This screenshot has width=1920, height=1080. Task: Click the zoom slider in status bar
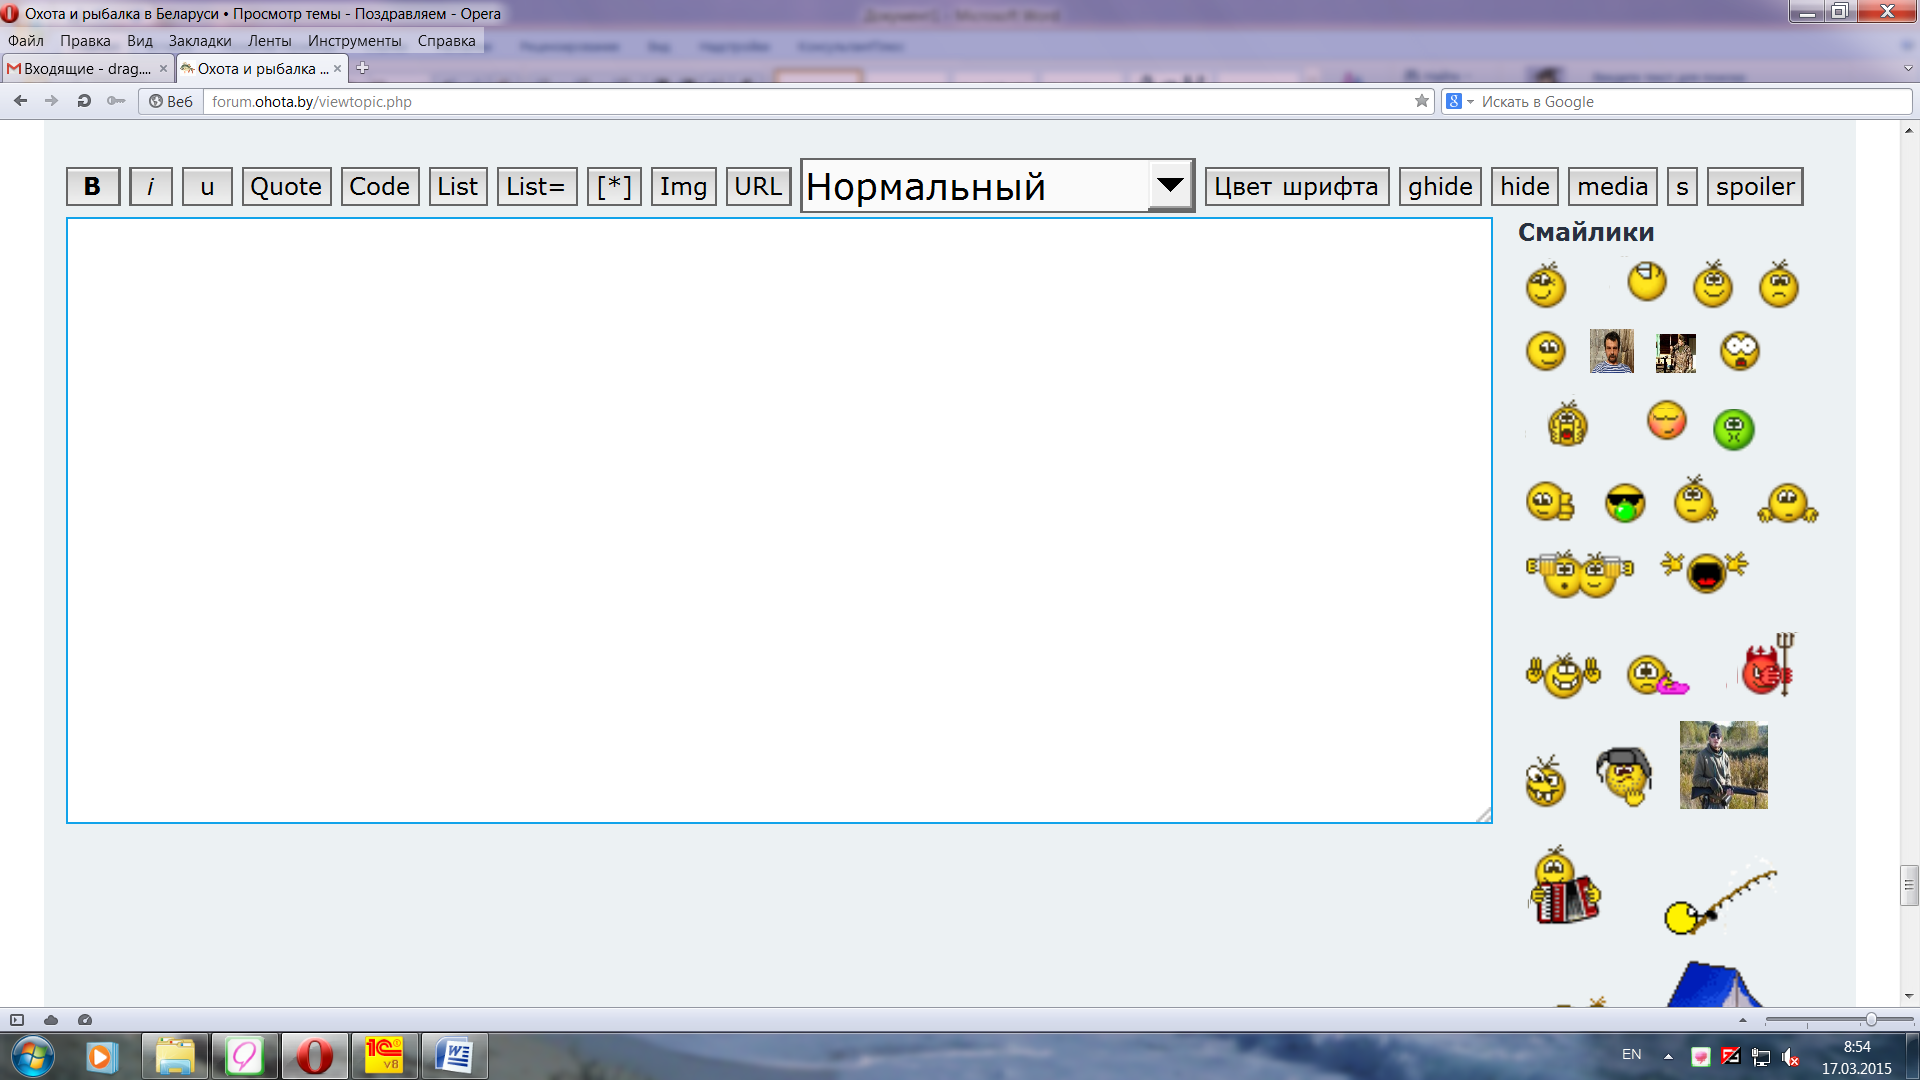click(x=1870, y=1020)
